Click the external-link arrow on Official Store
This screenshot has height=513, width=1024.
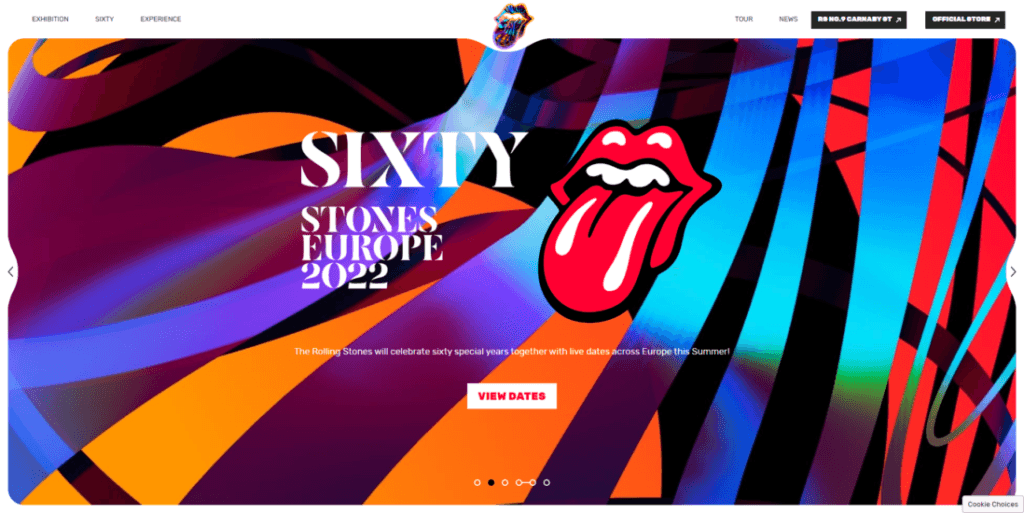[x=997, y=20]
